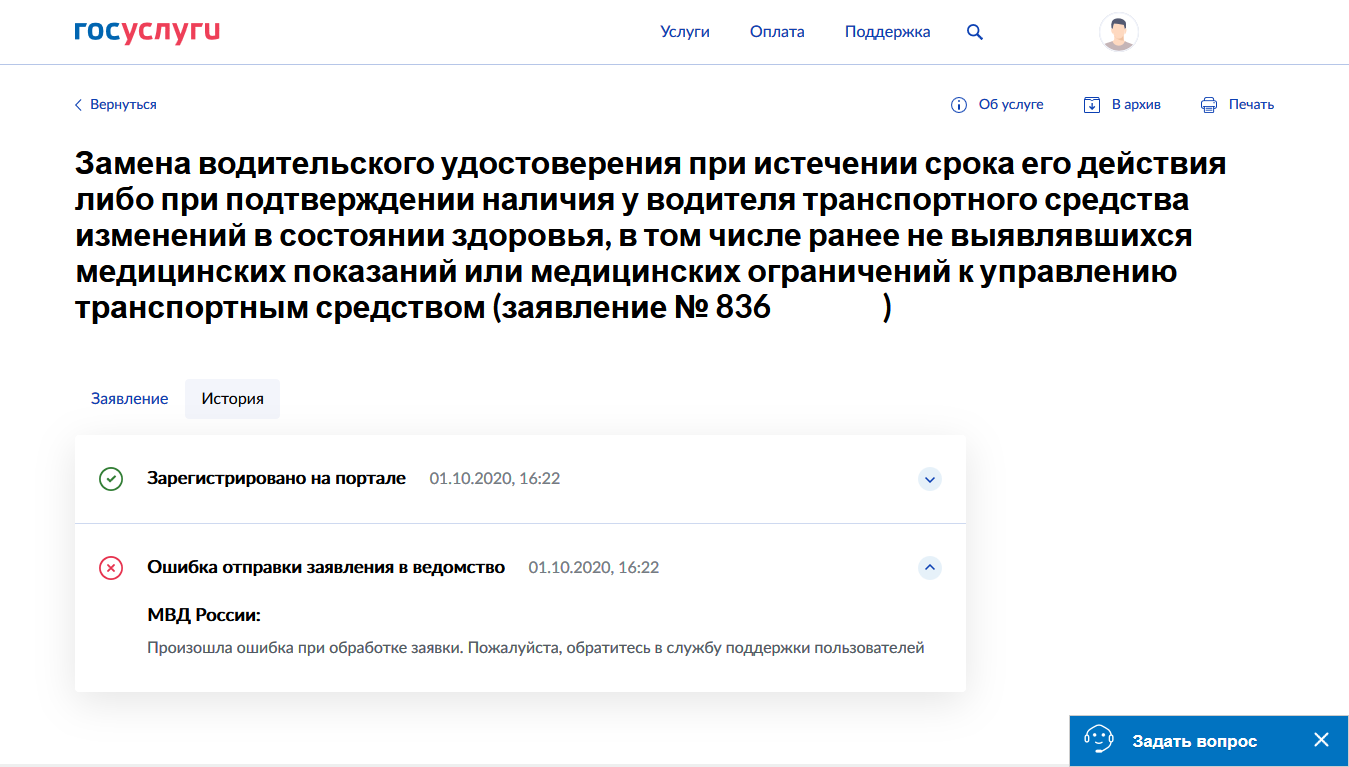Image resolution: width=1349 pixels, height=767 pixels.
Task: Click the Зарегистрировано на портале title
Action: [x=276, y=479]
